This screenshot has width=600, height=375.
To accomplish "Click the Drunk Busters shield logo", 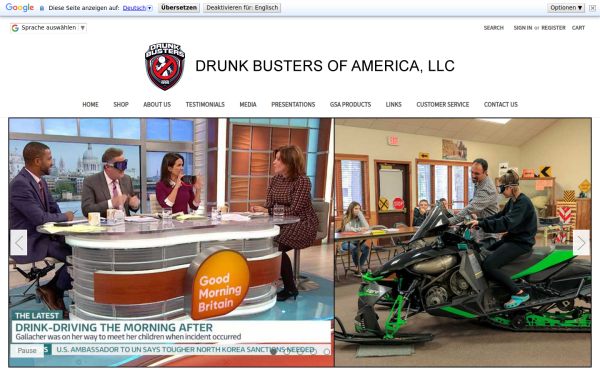I will point(165,67).
